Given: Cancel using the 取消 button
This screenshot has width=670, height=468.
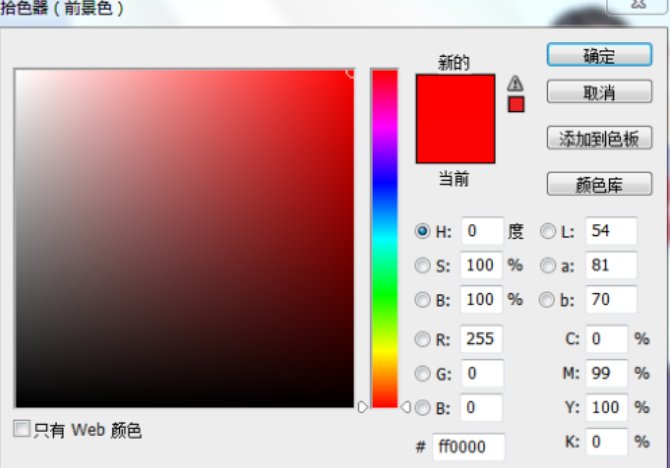Looking at the screenshot, I should 599,91.
